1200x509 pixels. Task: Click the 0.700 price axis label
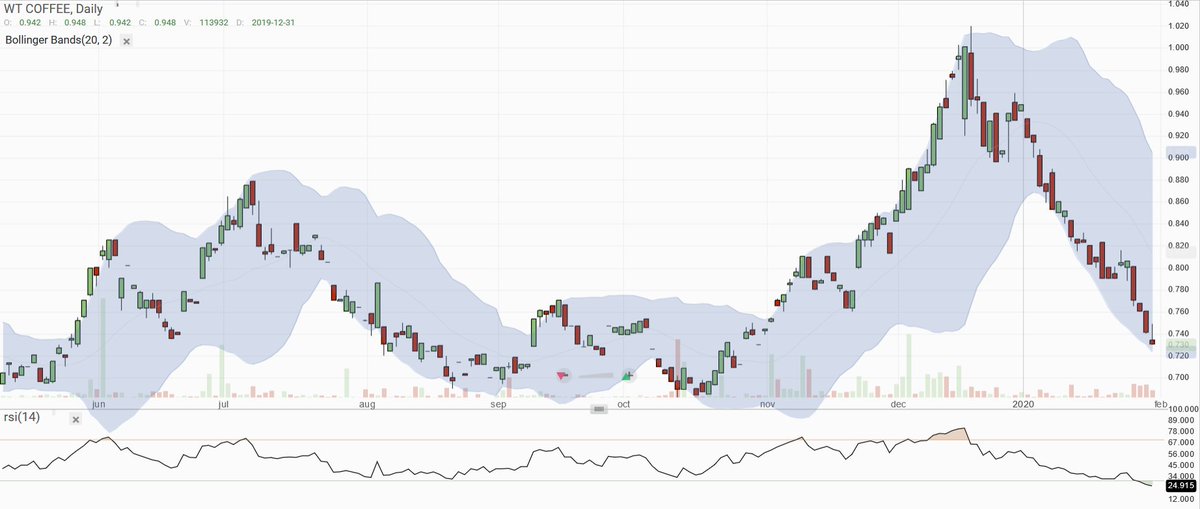(x=1180, y=378)
